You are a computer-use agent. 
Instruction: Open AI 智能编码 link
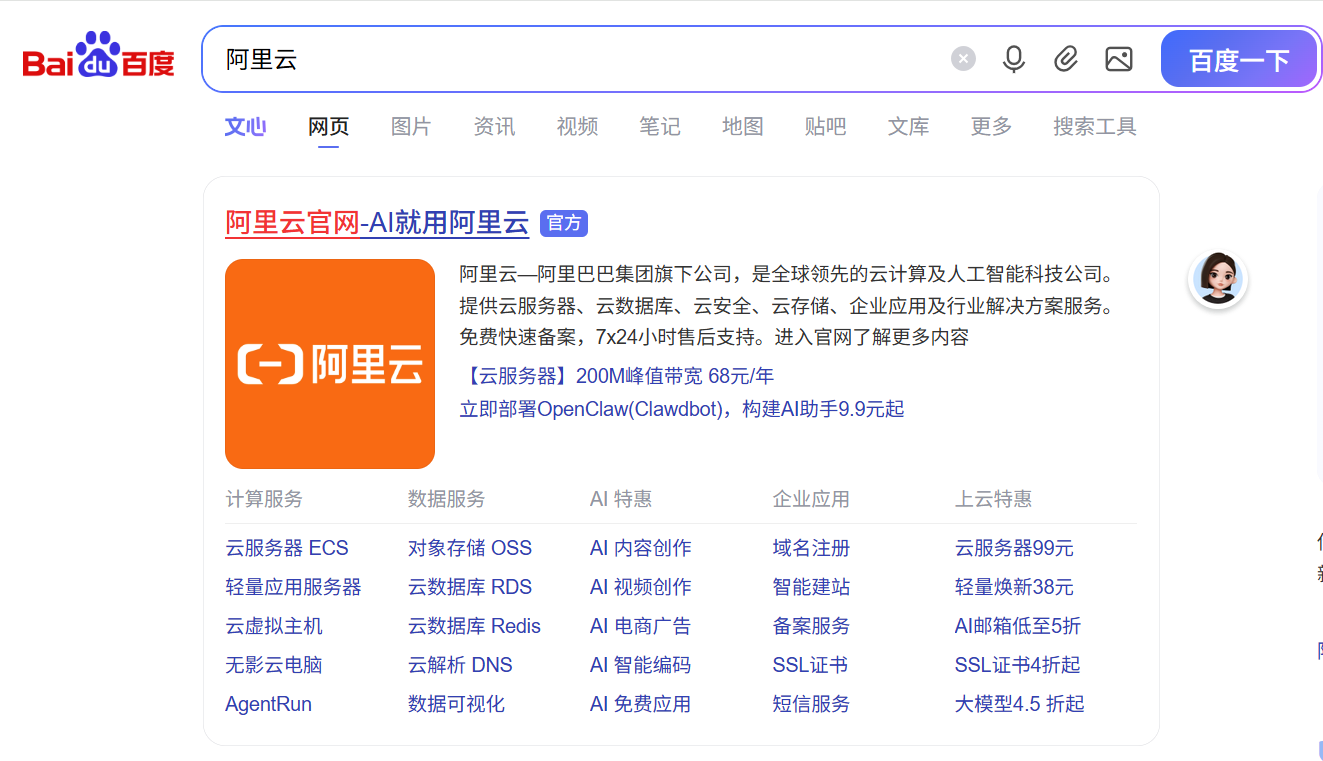coord(640,665)
